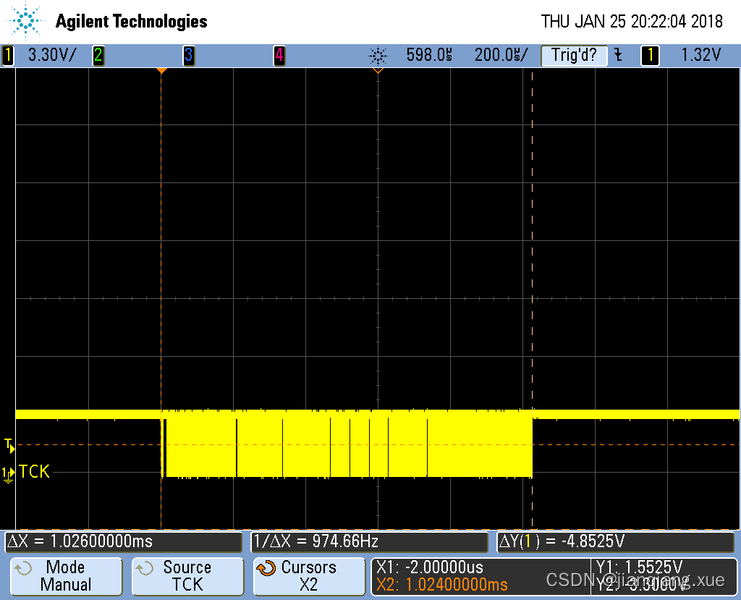Select the green channel 2 indicator
741x600 pixels.
98,55
